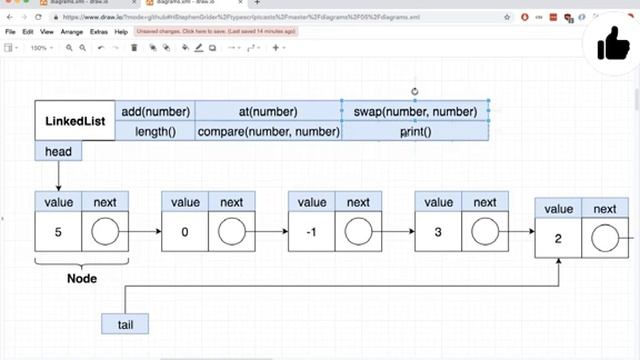Select the value header above 5
640x360 pixels.
[58, 202]
